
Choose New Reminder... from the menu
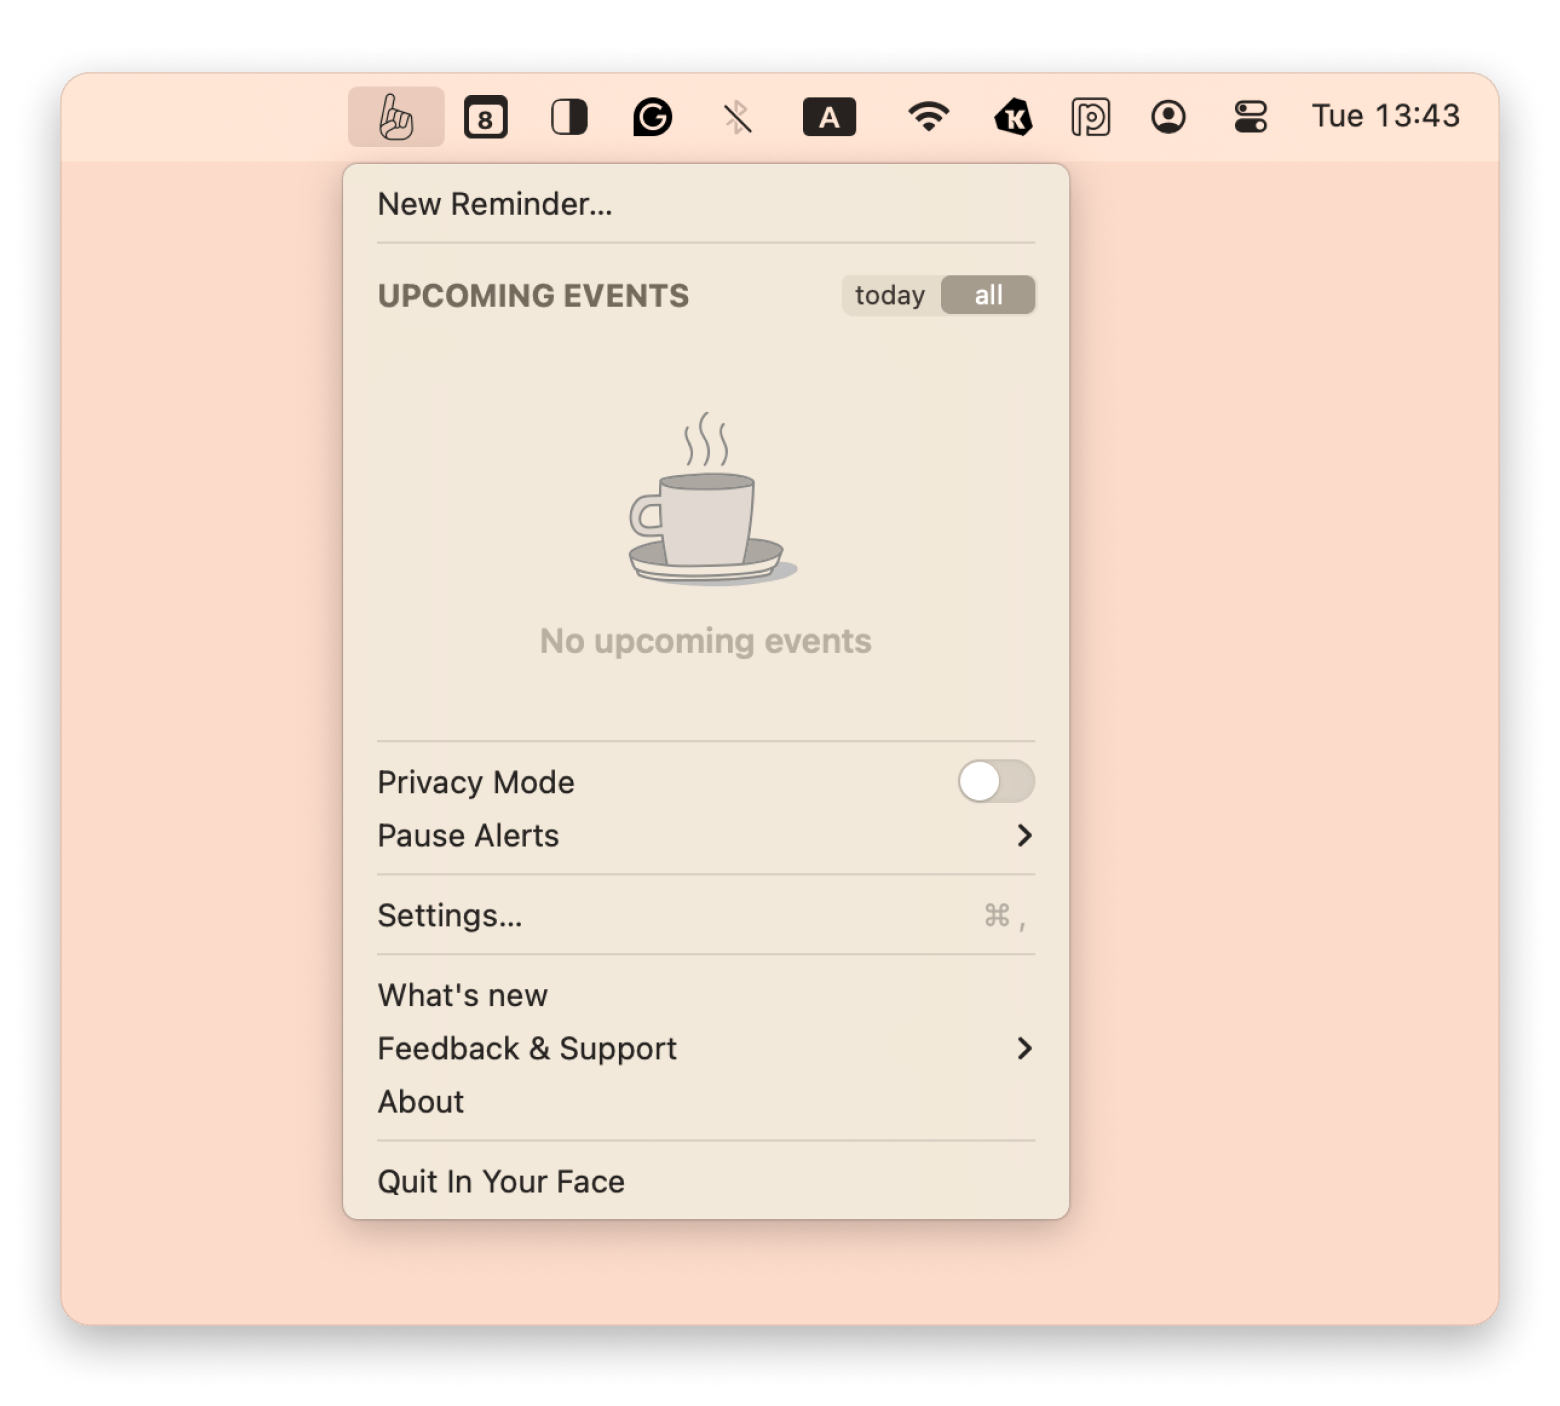click(494, 204)
